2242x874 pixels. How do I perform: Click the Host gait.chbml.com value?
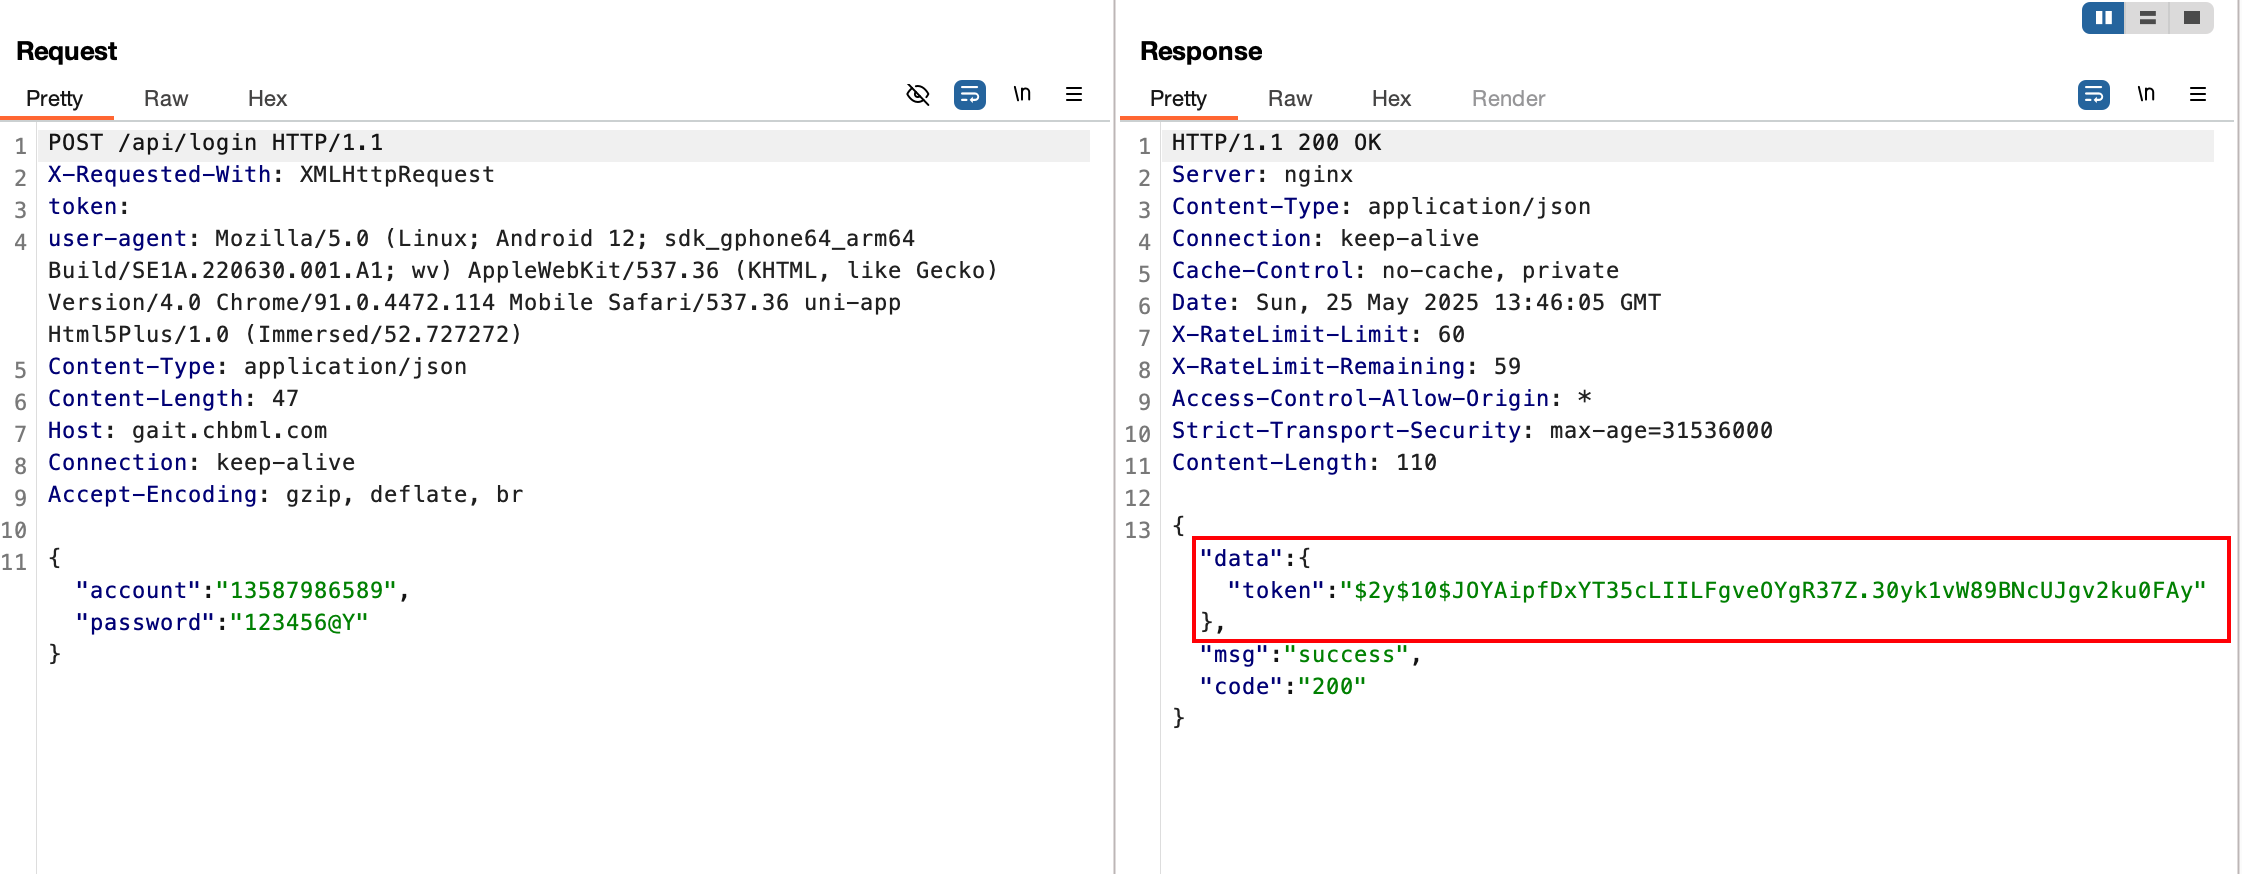[x=230, y=431]
